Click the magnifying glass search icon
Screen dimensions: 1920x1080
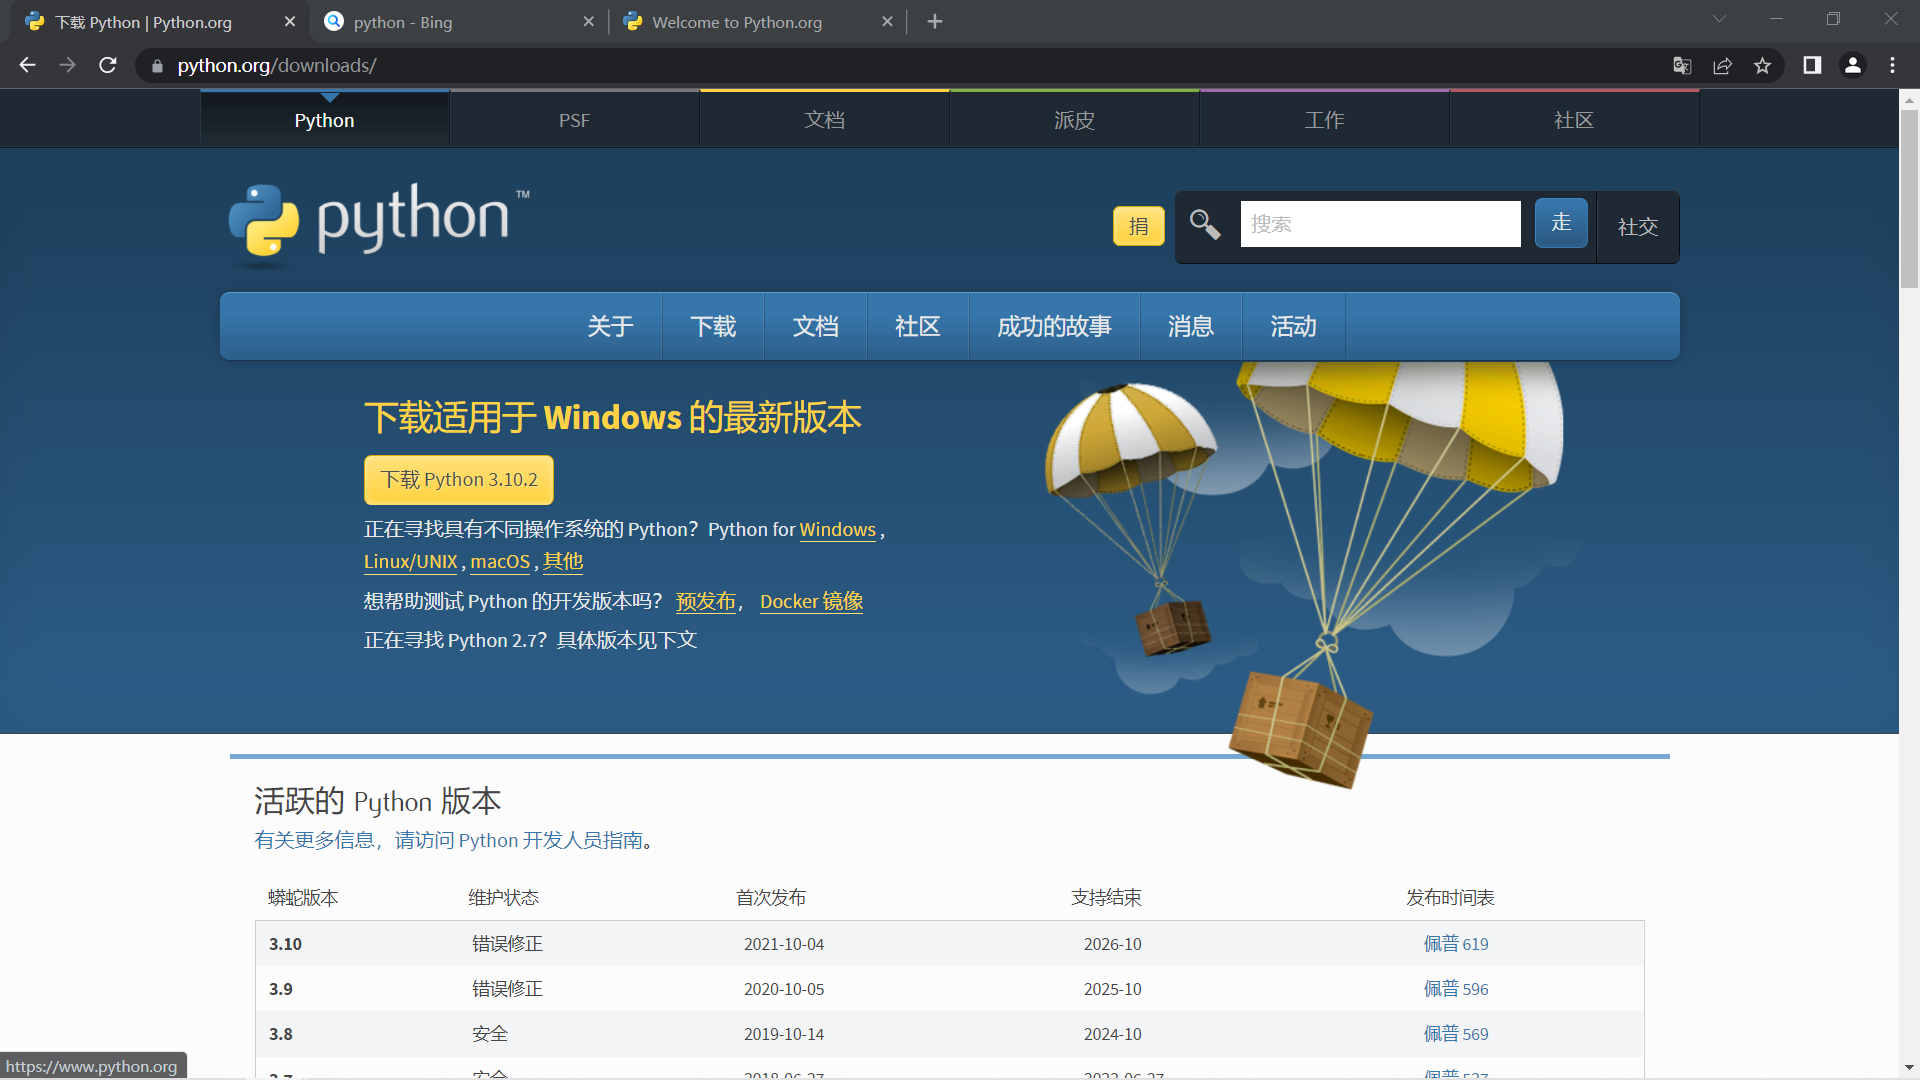click(x=1205, y=224)
